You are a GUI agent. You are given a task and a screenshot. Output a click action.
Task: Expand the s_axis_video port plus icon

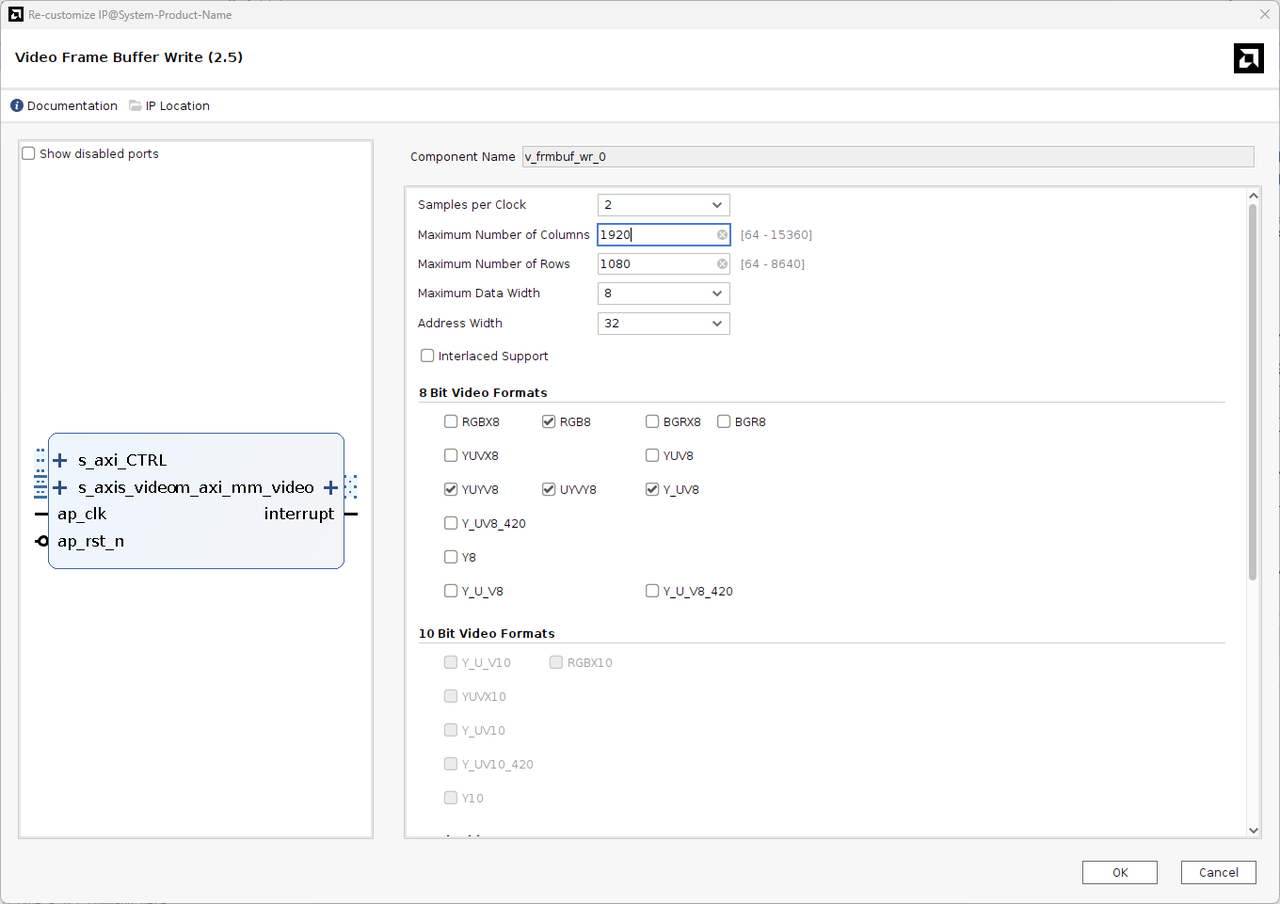[x=60, y=488]
